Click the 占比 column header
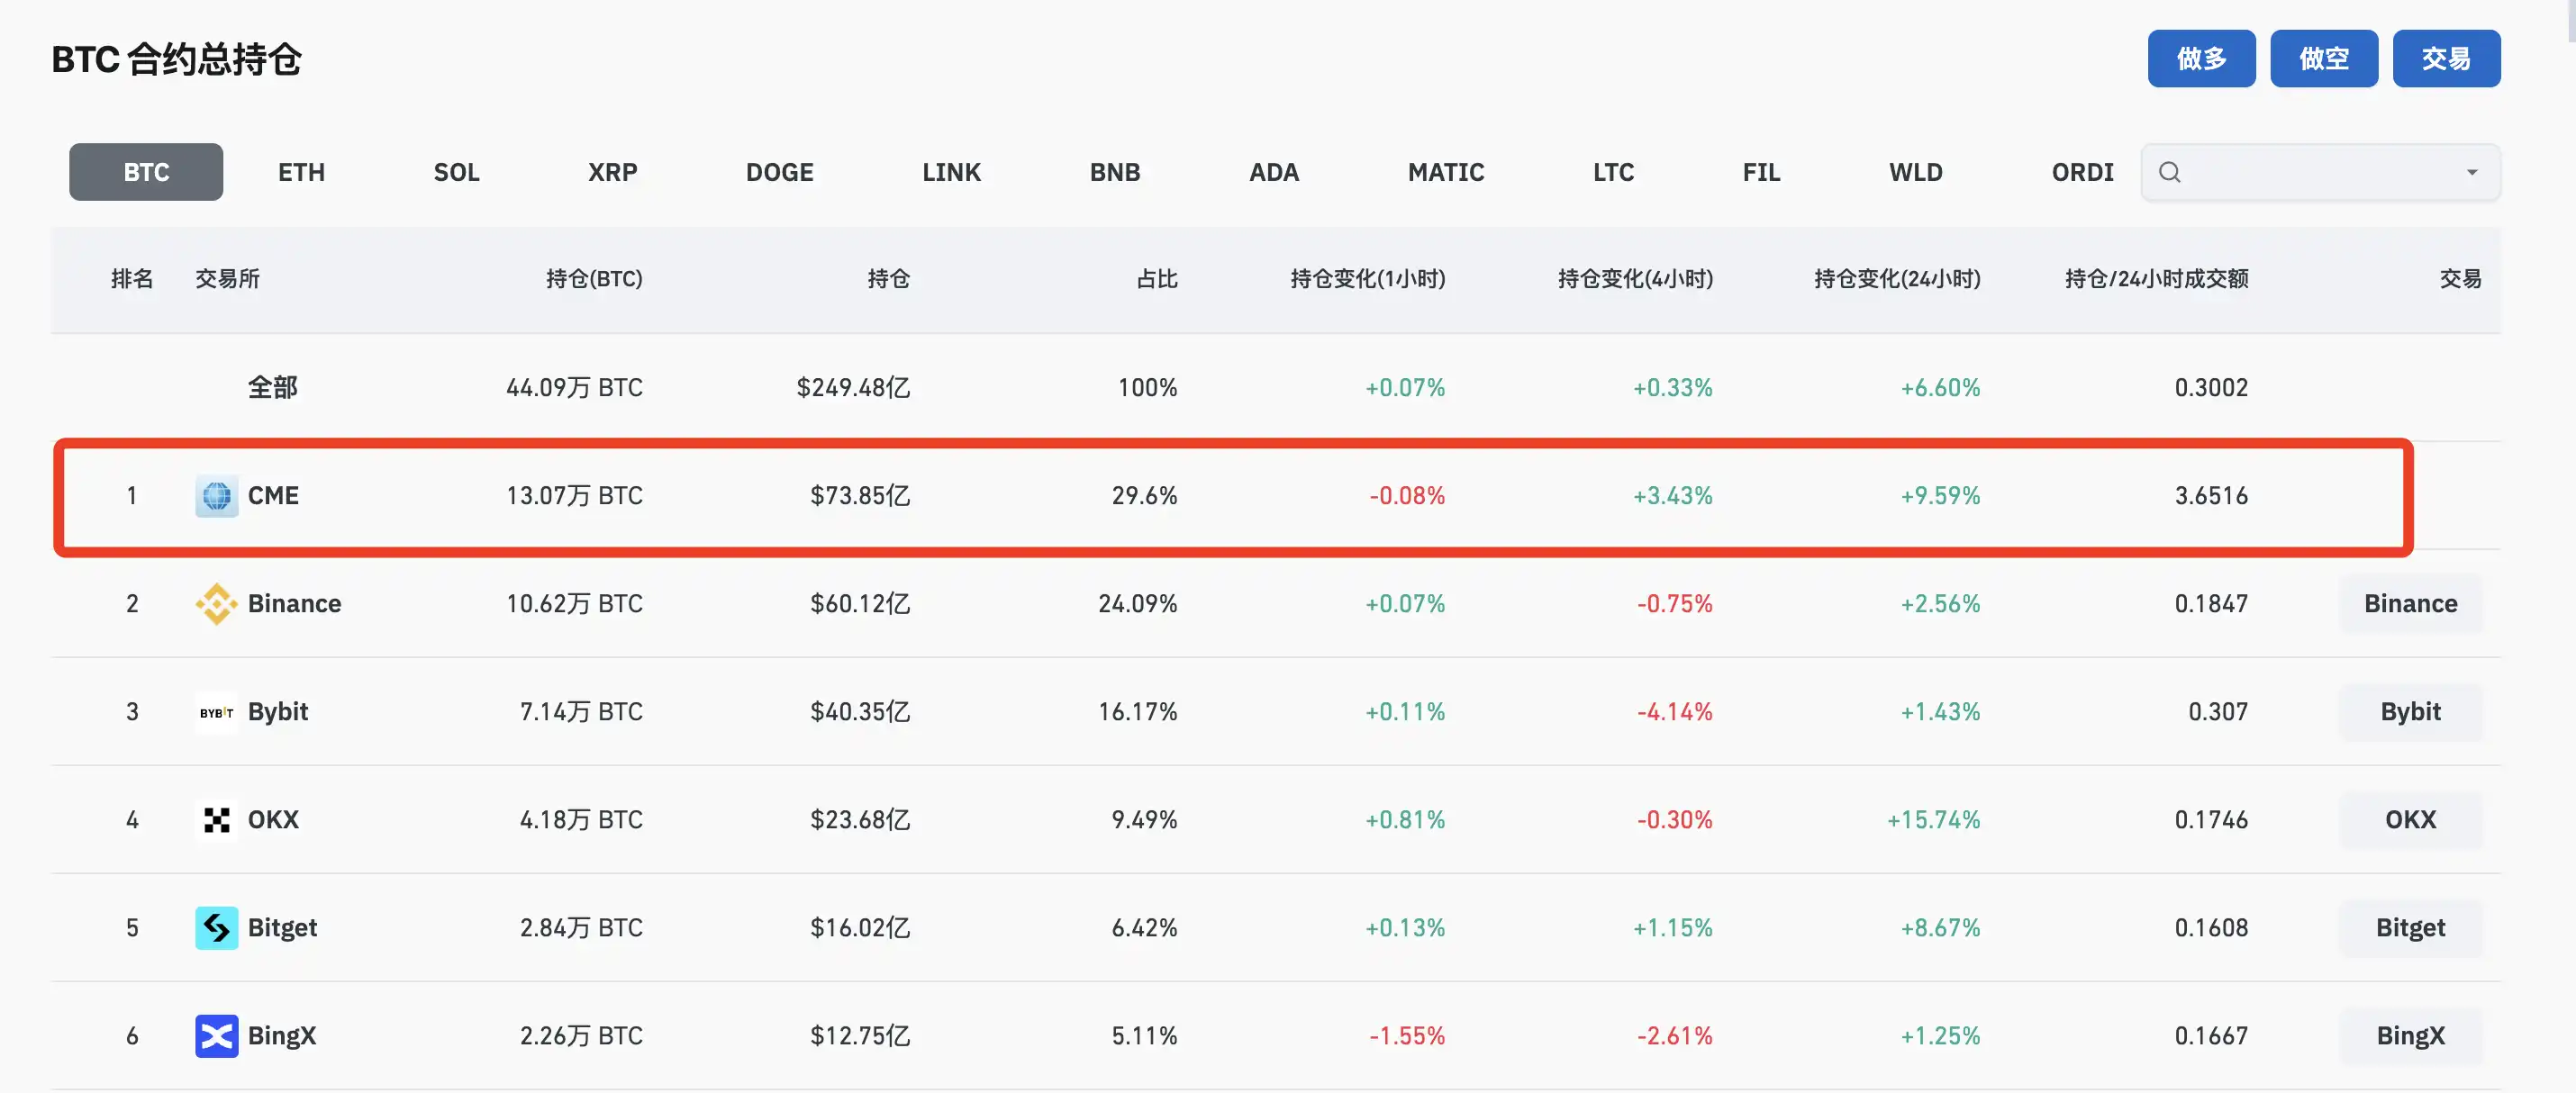The width and height of the screenshot is (2576, 1093). [1157, 279]
